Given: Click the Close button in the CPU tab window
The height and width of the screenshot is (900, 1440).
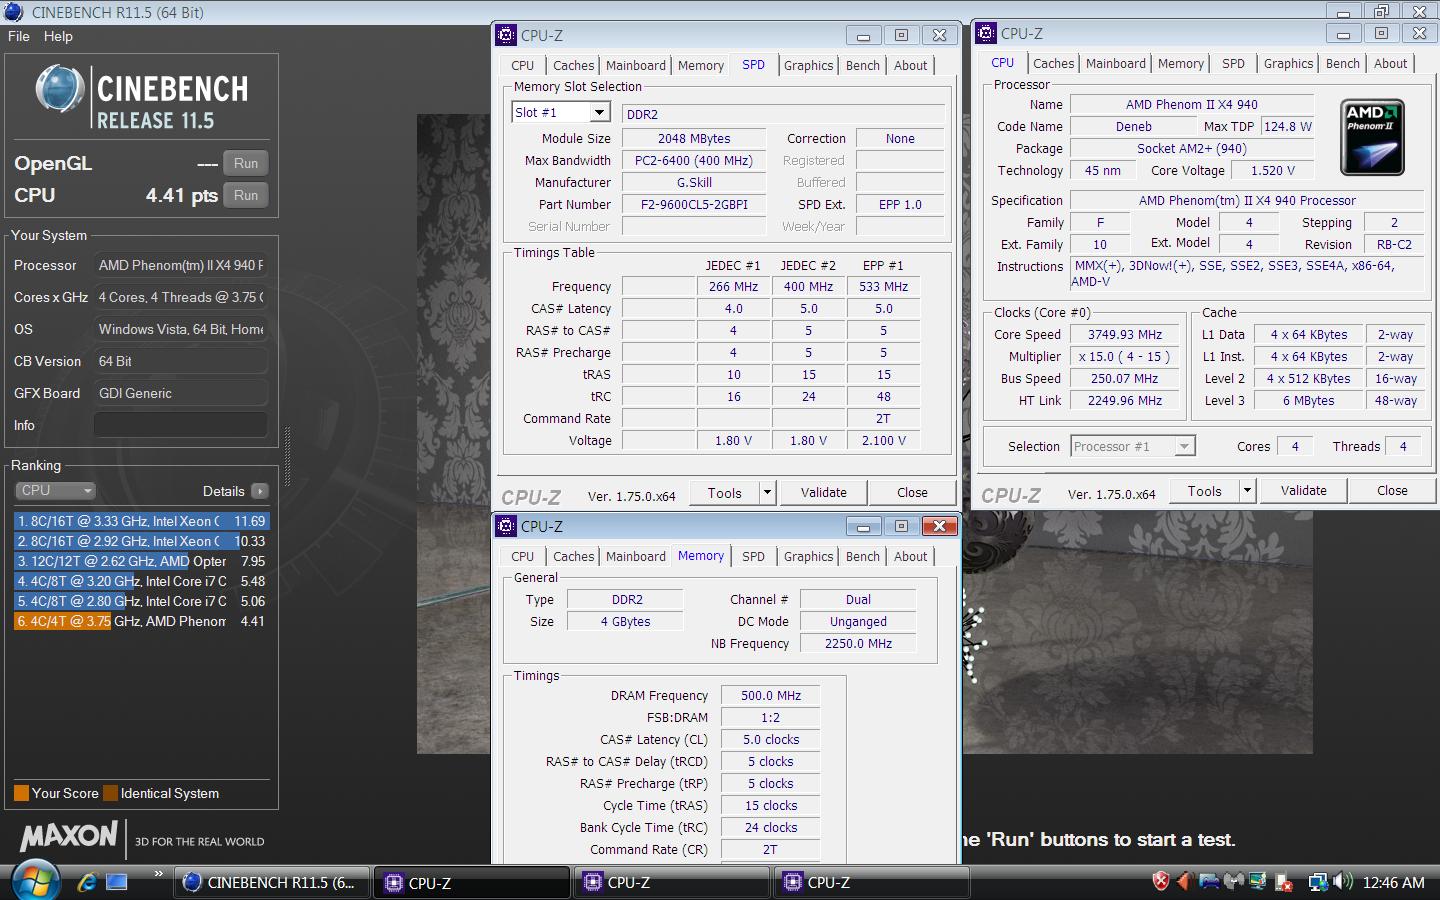Looking at the screenshot, I should point(1392,490).
